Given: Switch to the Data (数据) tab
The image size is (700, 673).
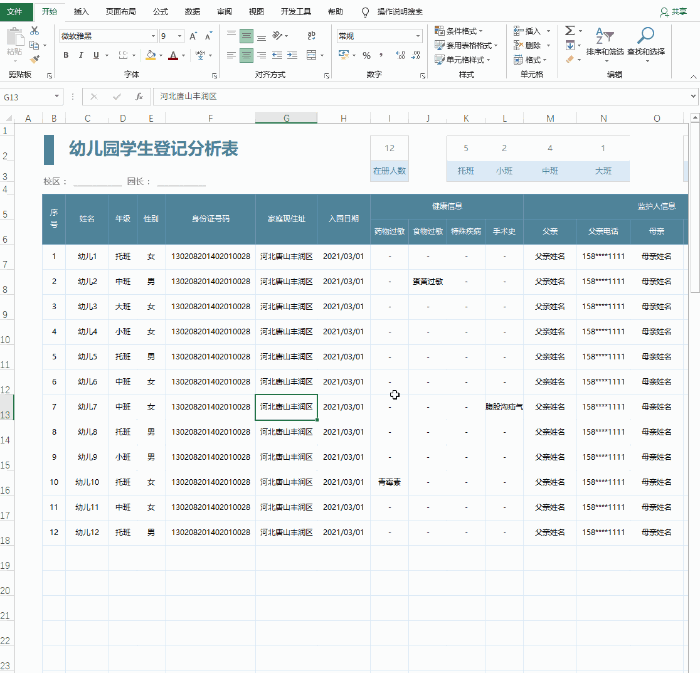Looking at the screenshot, I should (192, 12).
